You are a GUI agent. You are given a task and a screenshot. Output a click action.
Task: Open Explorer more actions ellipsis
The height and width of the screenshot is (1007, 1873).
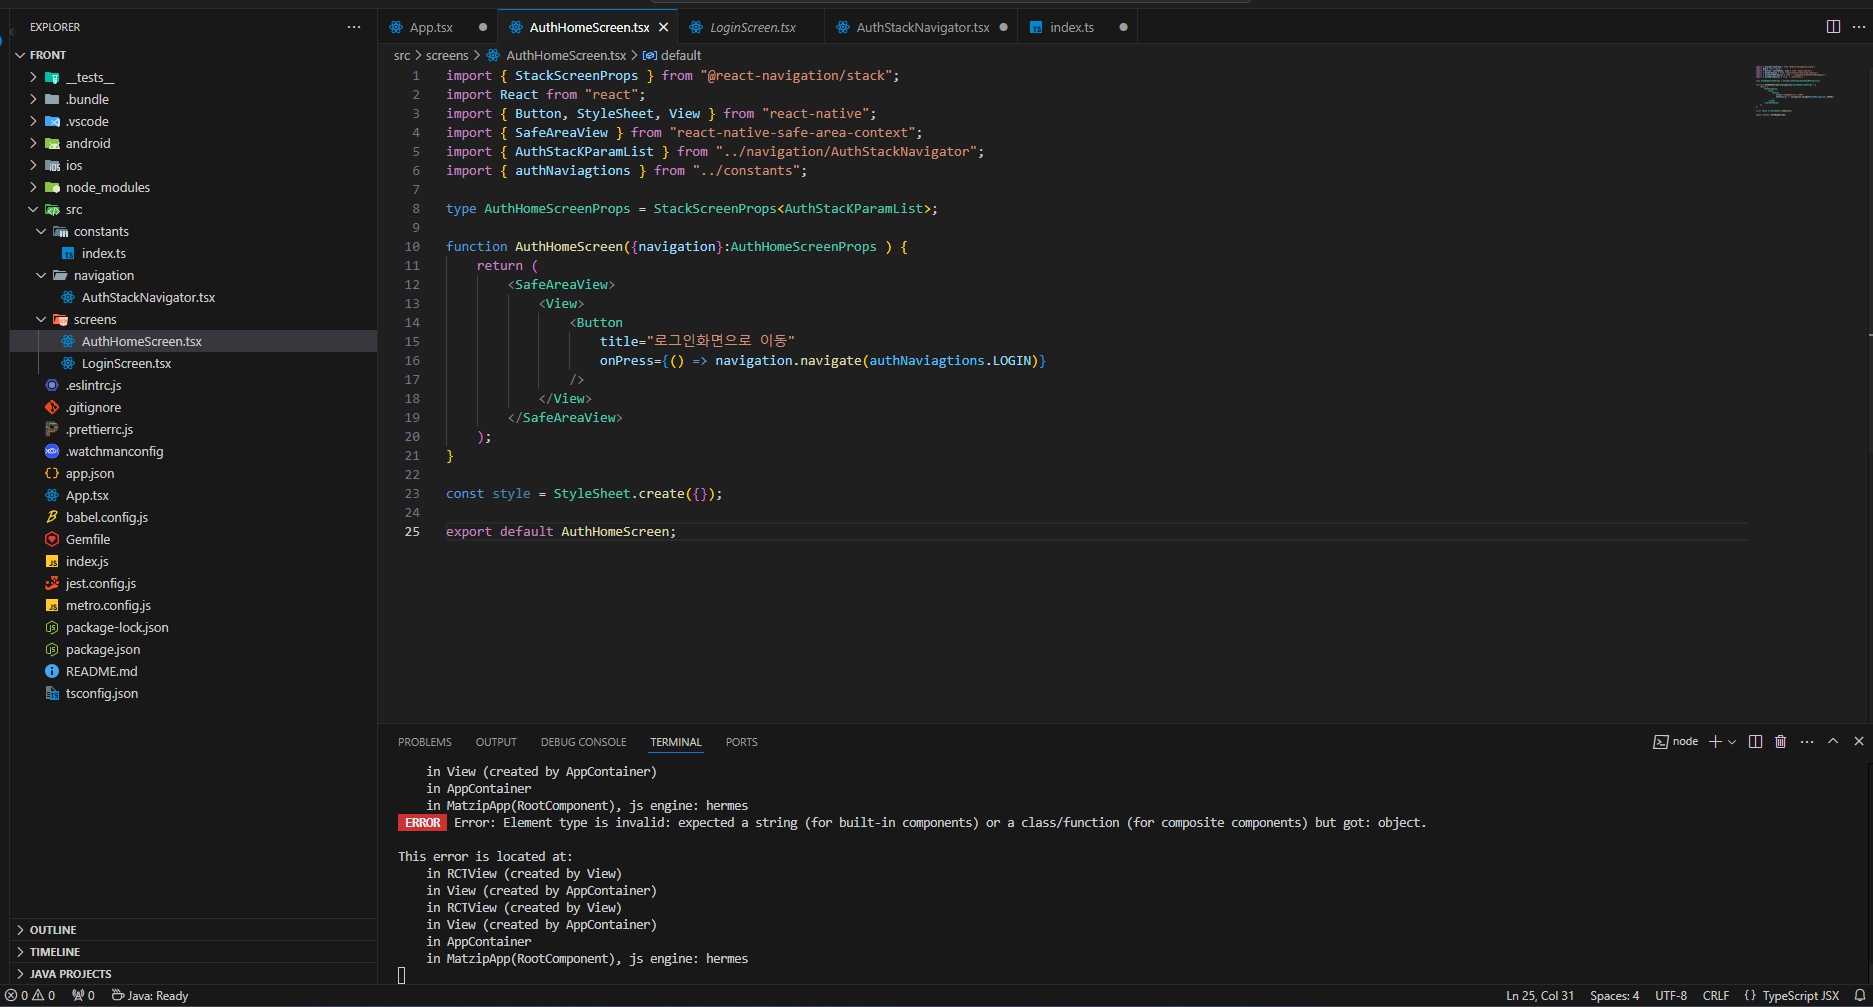tap(354, 27)
